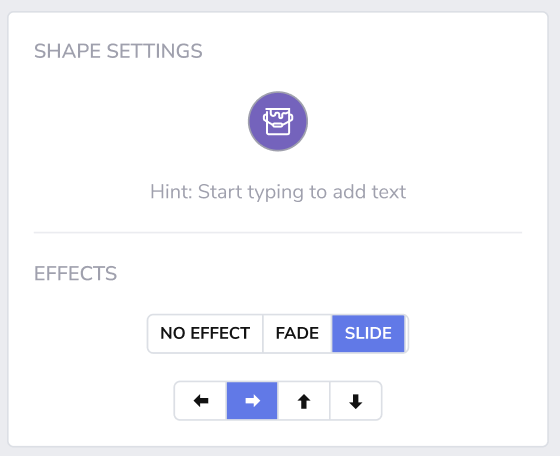Disable animation by choosing NO EFFECT
The width and height of the screenshot is (560, 456).
point(205,334)
